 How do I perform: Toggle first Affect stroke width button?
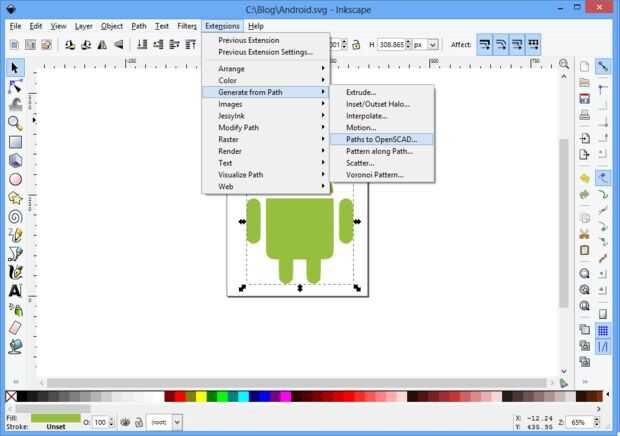(485, 44)
